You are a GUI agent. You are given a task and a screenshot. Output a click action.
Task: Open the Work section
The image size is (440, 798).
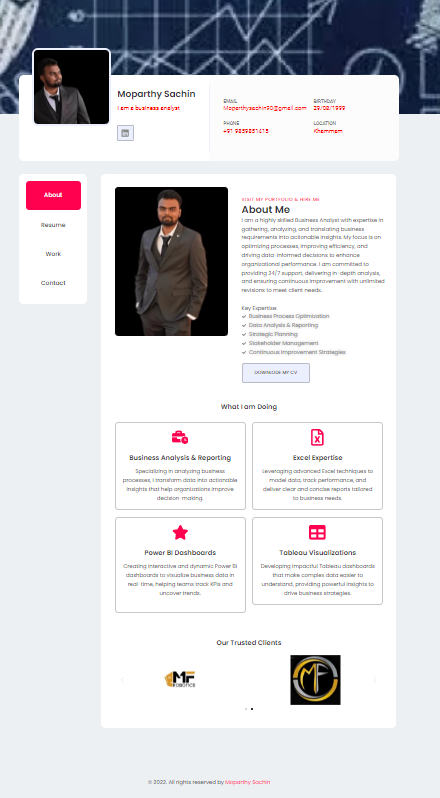coord(53,254)
